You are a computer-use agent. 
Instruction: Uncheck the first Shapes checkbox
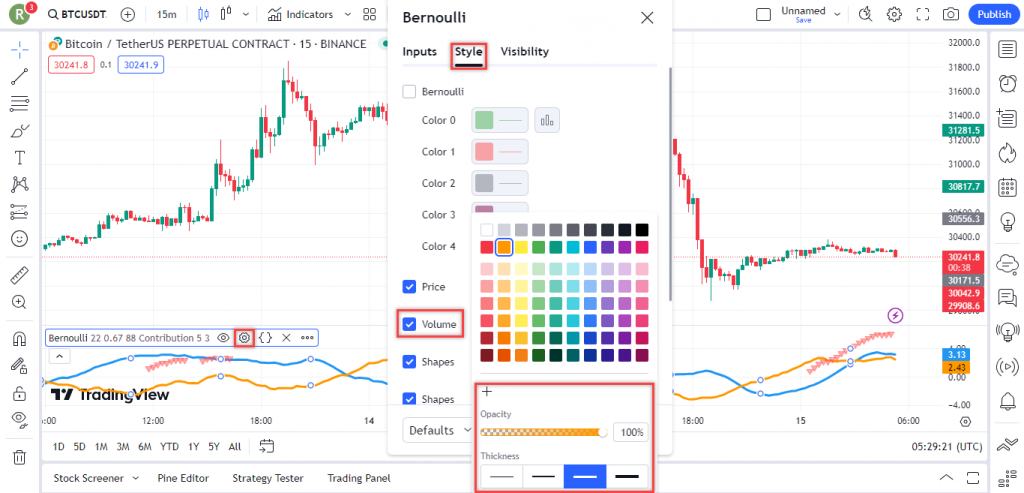(409, 362)
